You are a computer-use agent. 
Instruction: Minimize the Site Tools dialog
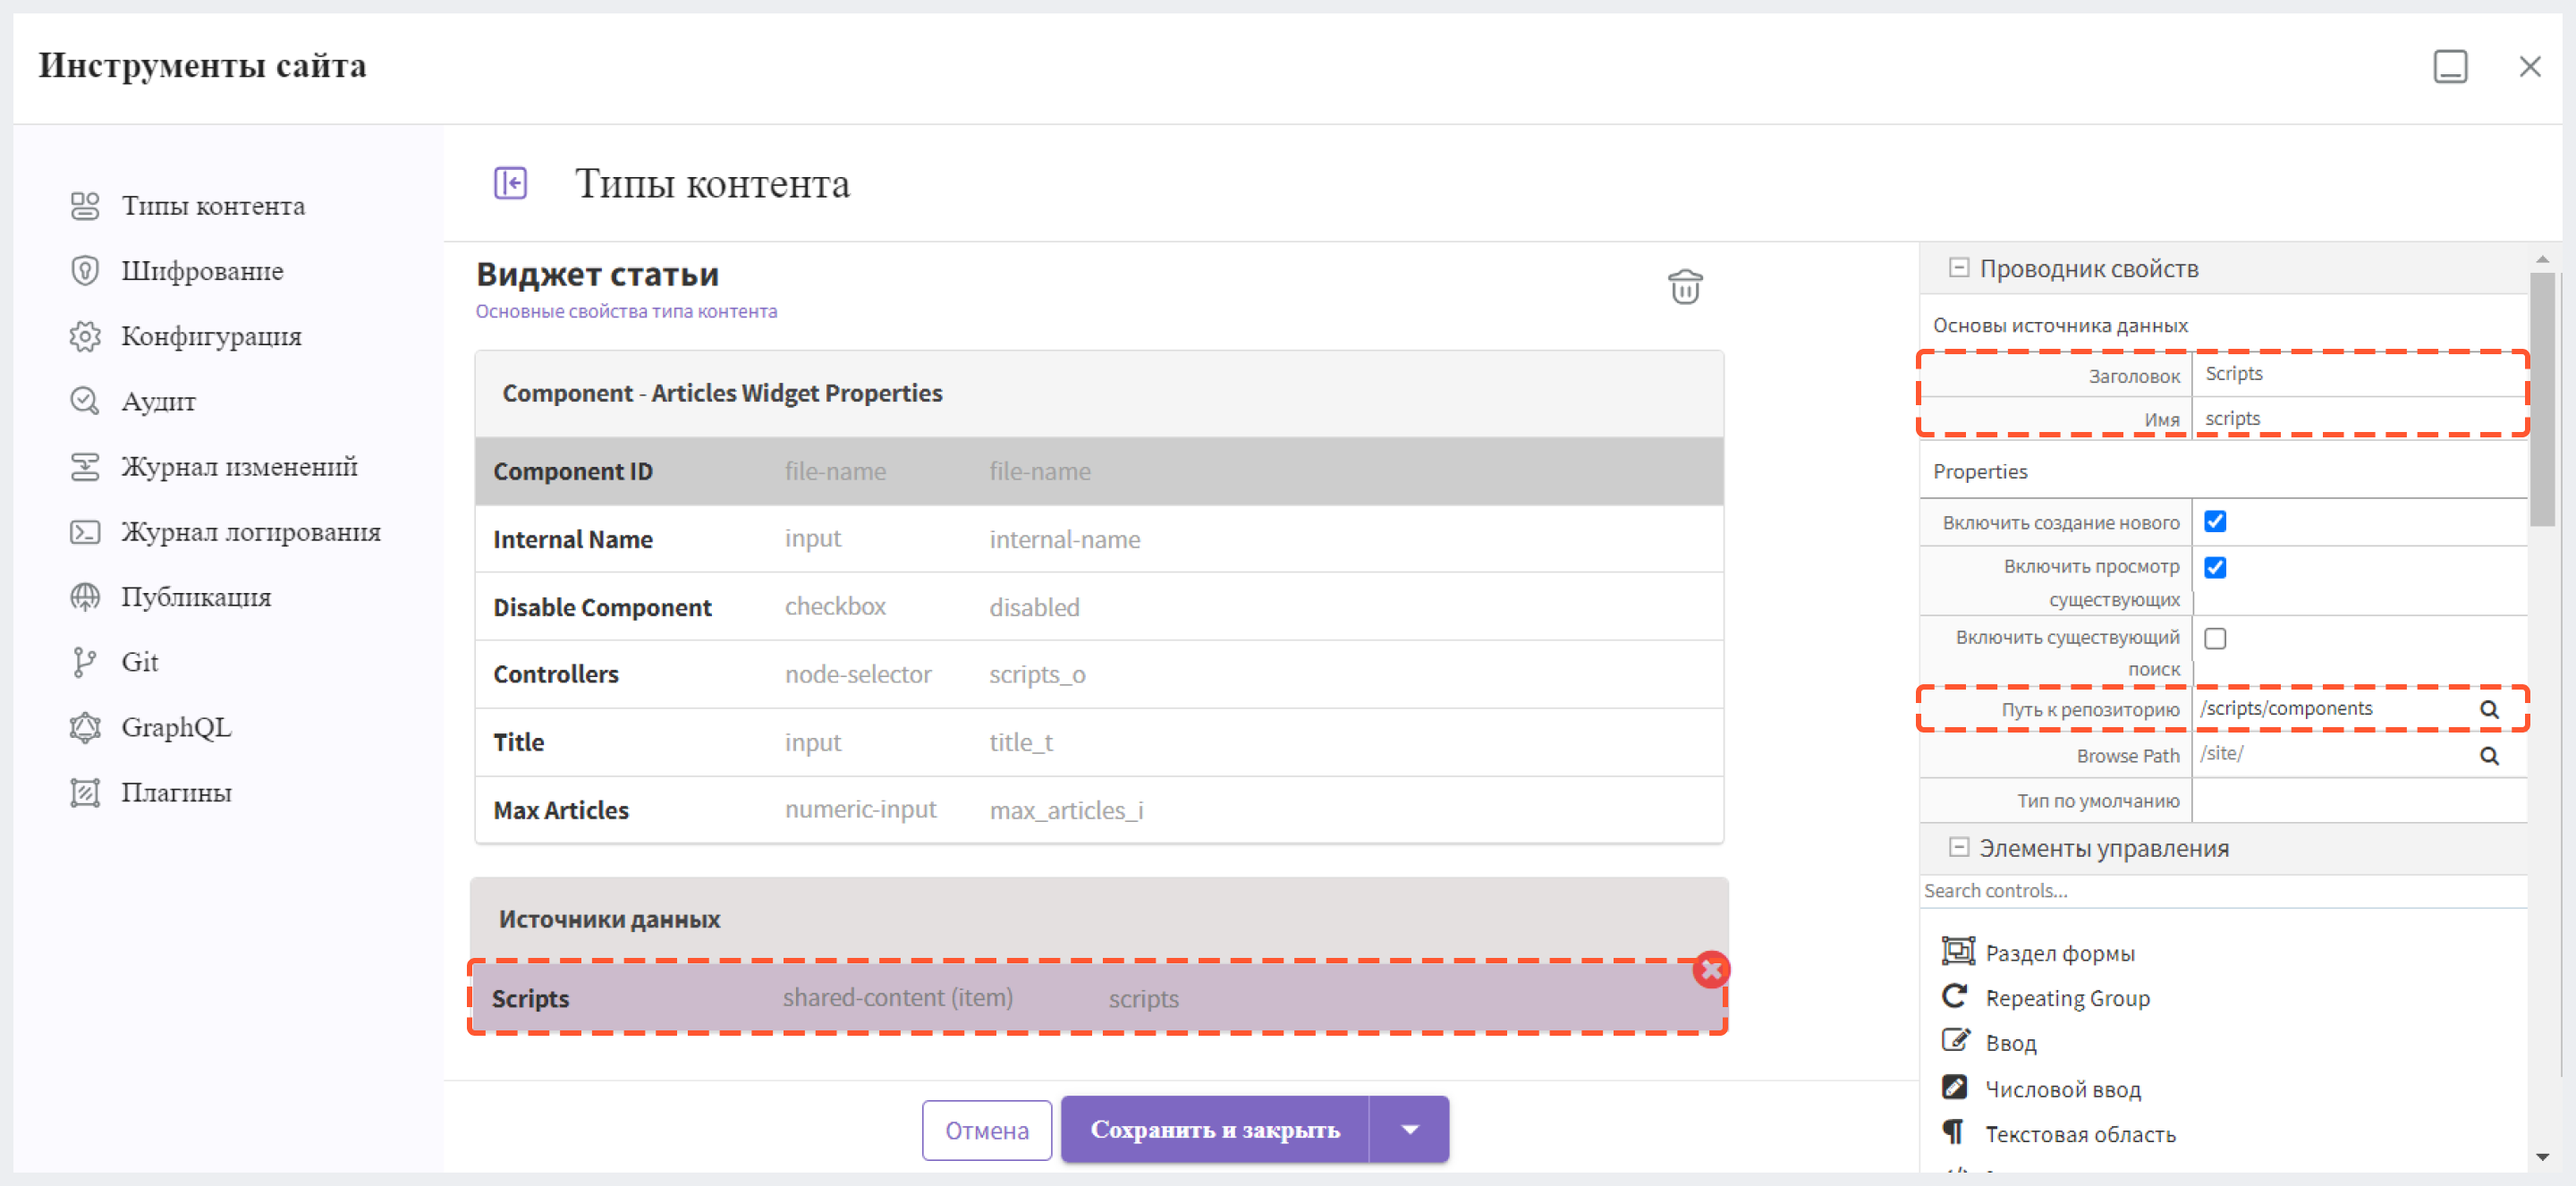point(2450,66)
